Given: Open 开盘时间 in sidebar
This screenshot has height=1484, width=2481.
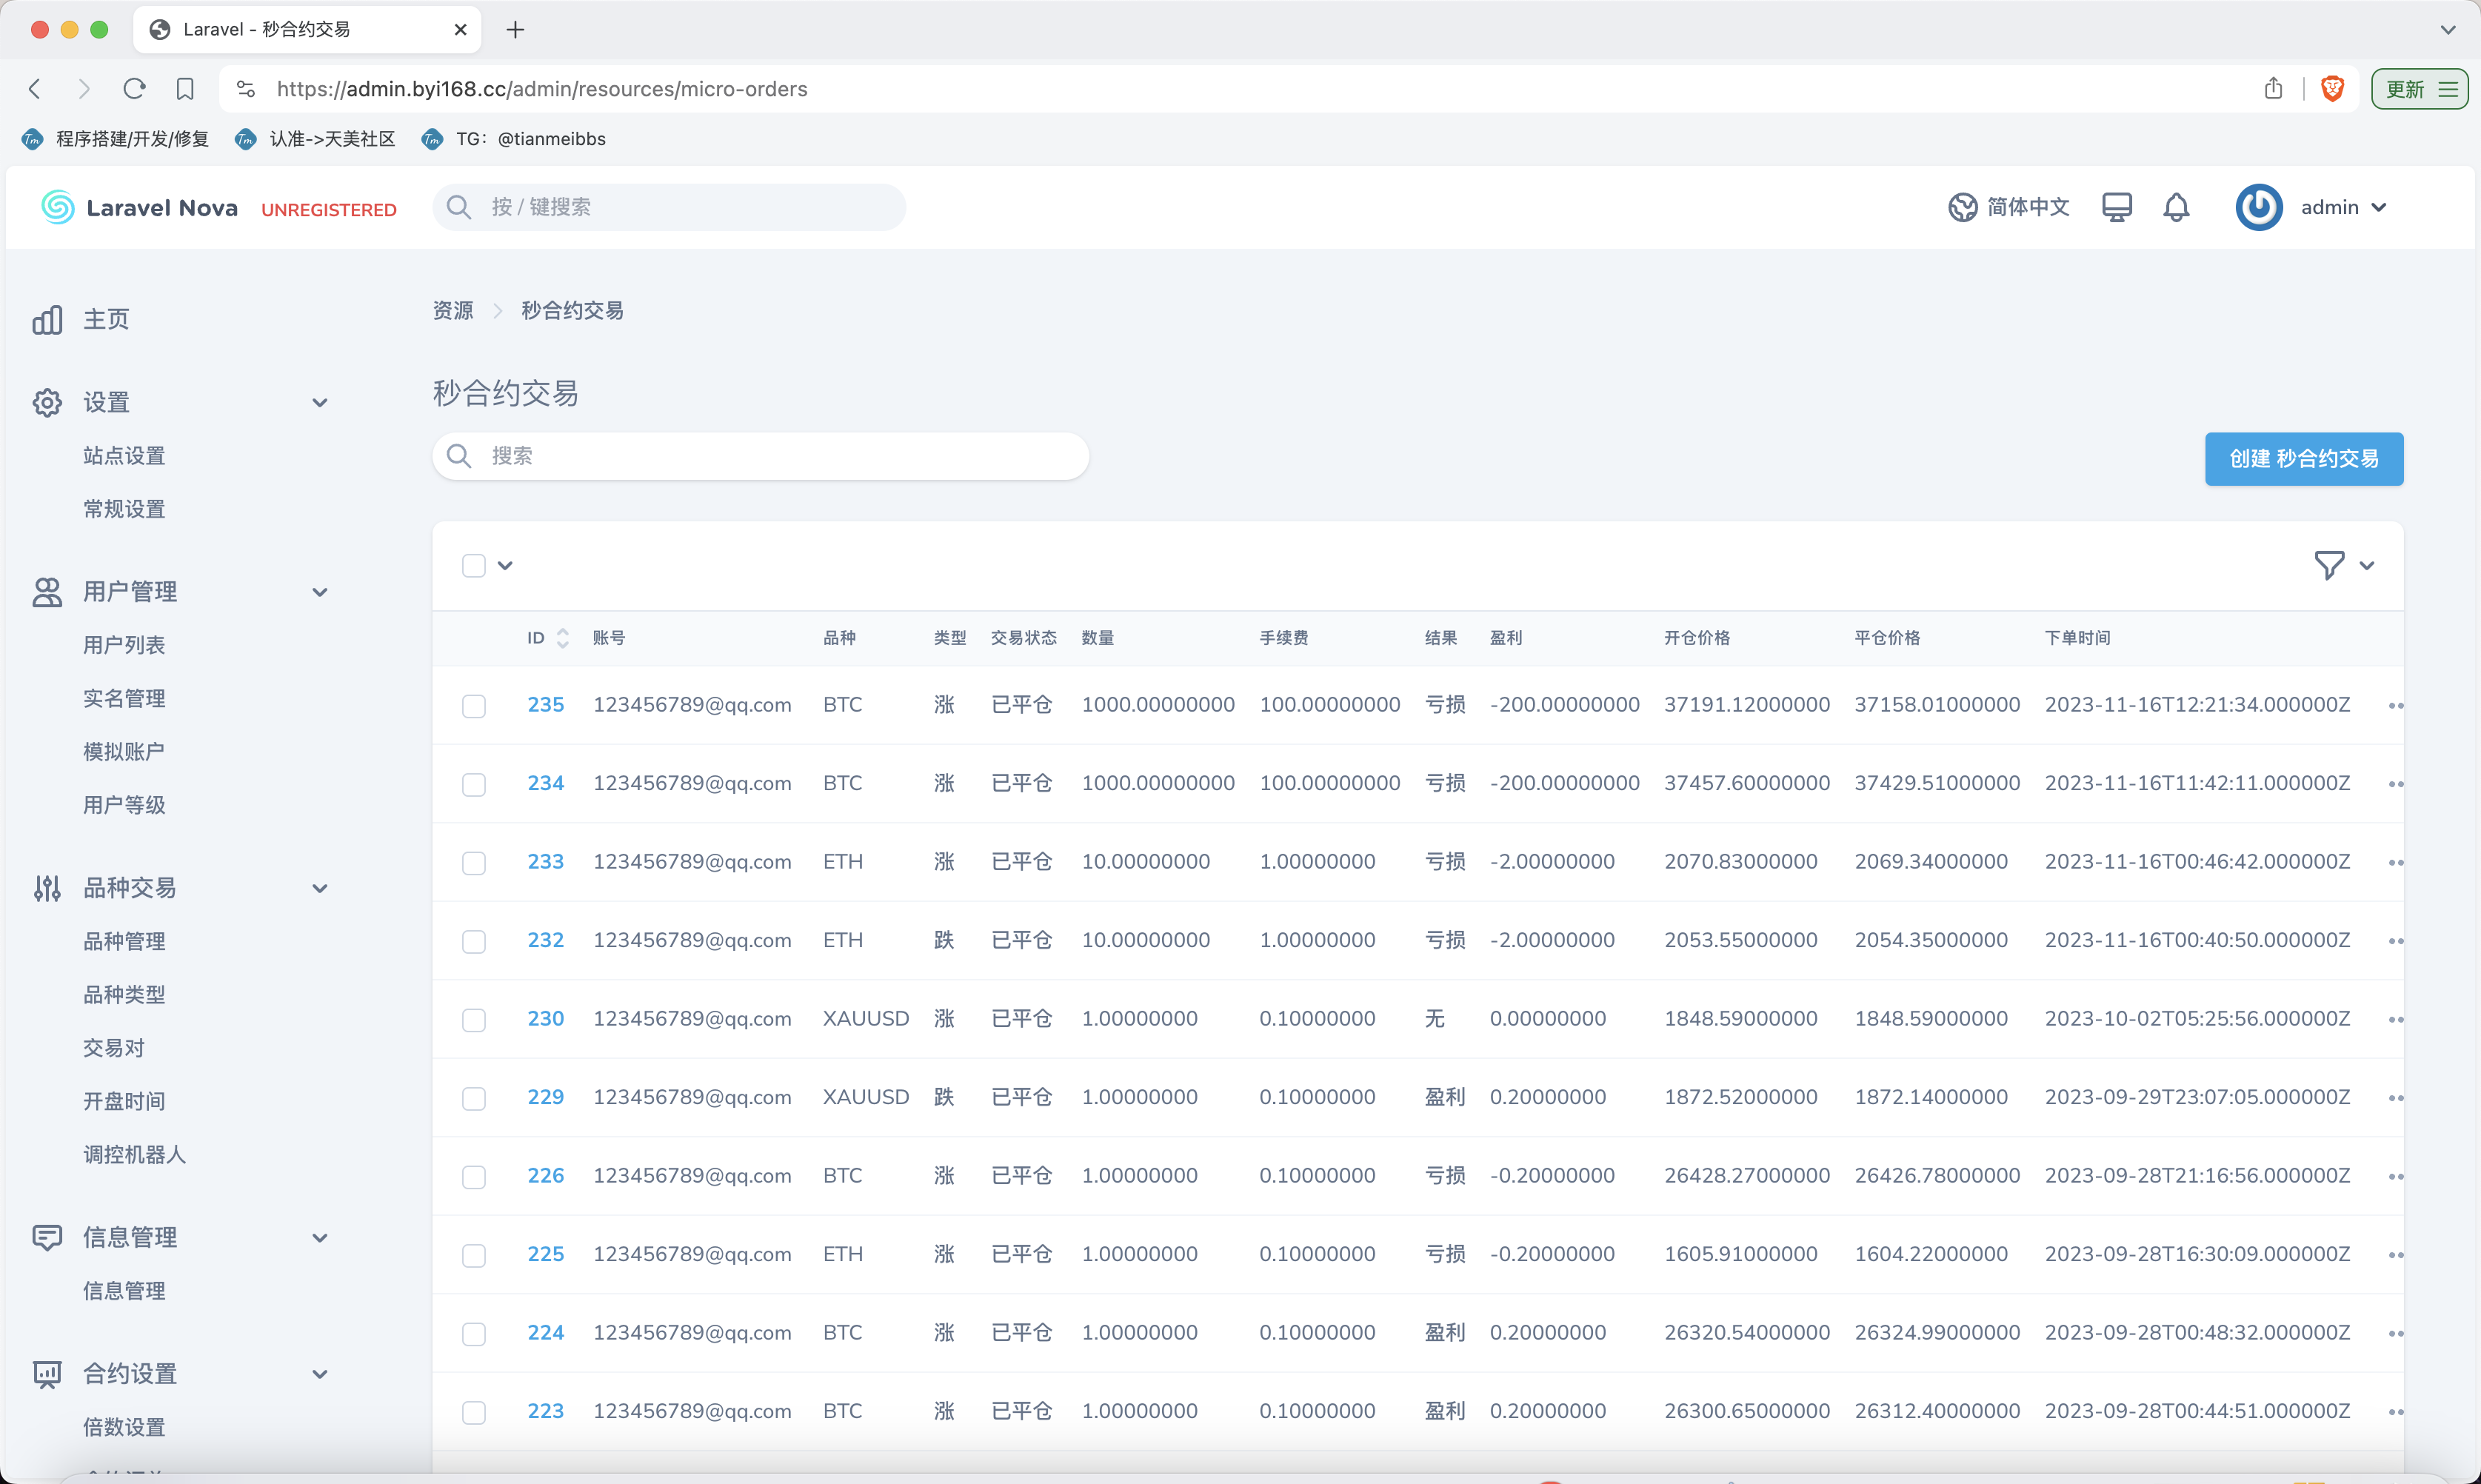Looking at the screenshot, I should [124, 1101].
